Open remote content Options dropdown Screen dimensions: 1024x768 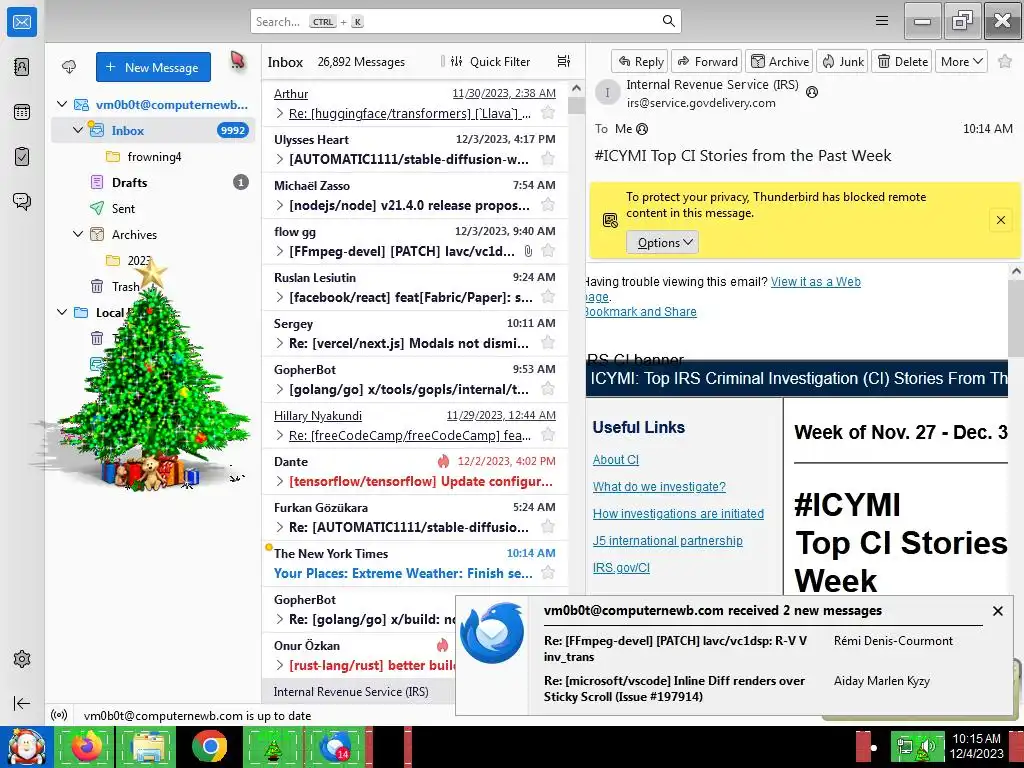[663, 242]
